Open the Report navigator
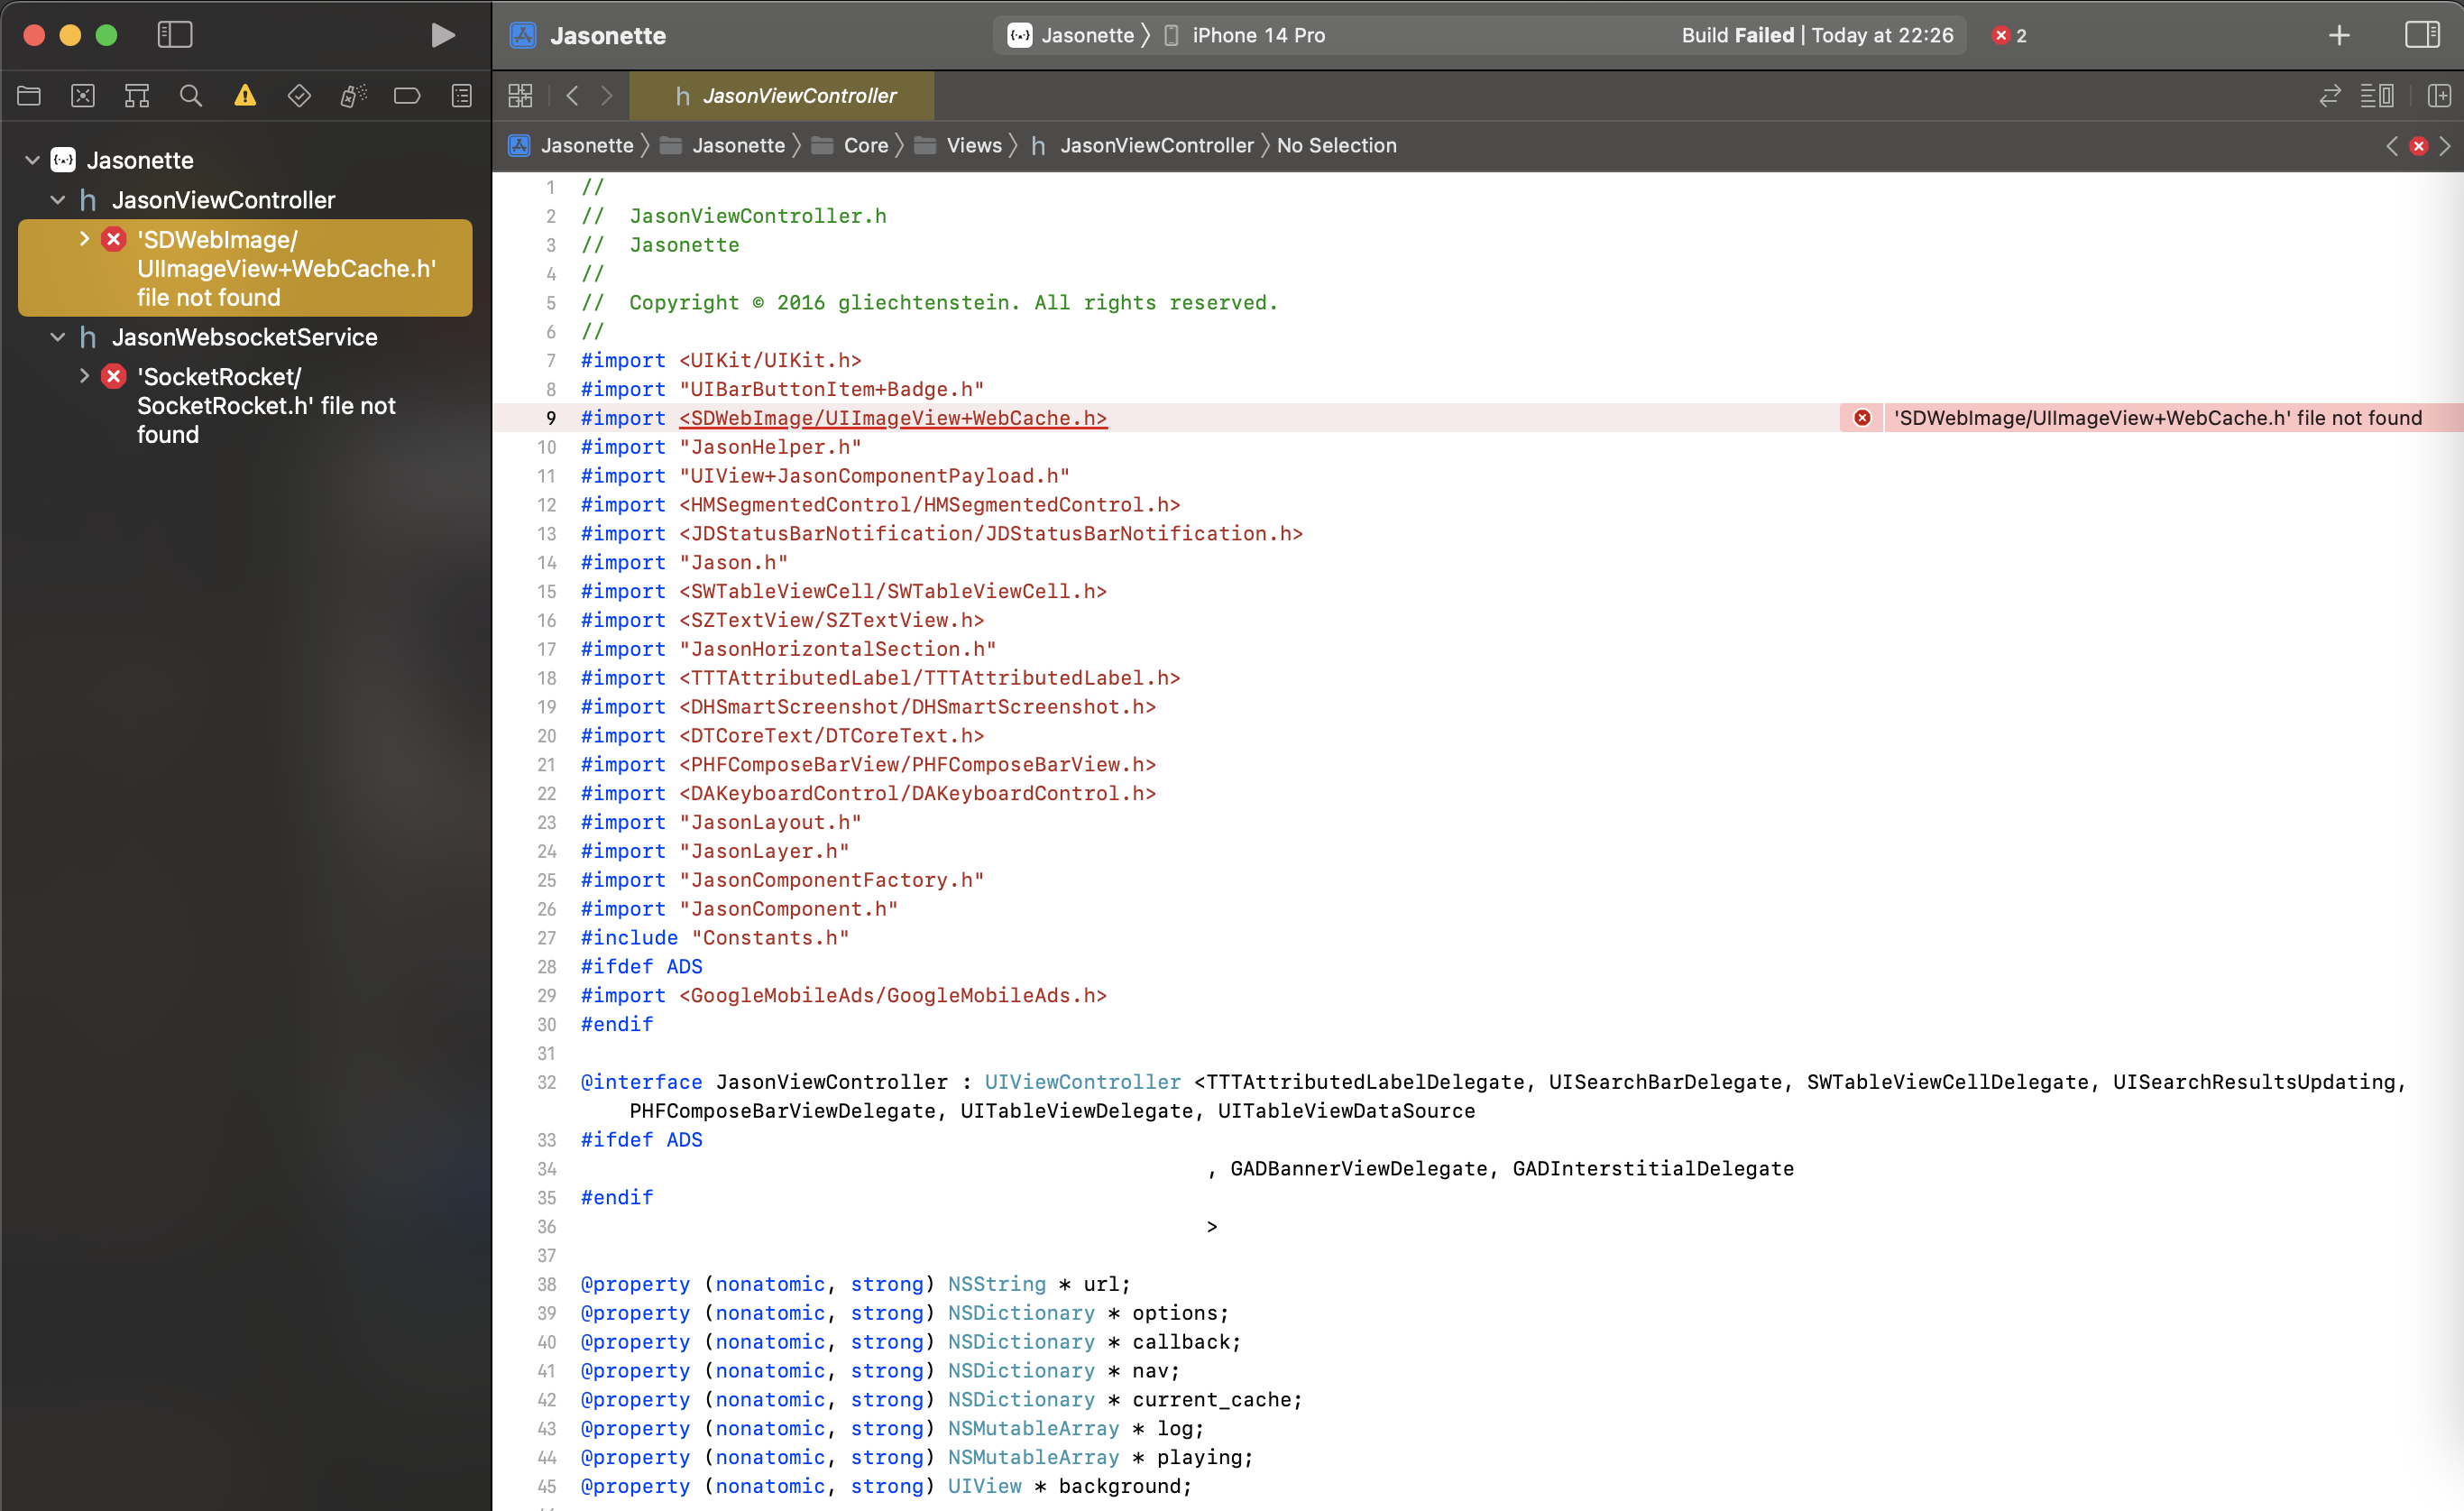The image size is (2464, 1511). (x=461, y=96)
